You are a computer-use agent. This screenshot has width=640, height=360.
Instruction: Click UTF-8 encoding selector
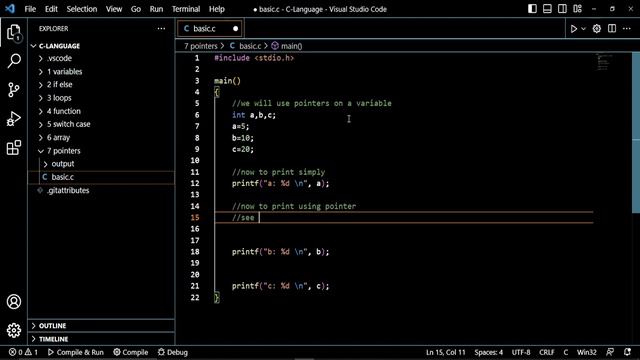(521, 352)
